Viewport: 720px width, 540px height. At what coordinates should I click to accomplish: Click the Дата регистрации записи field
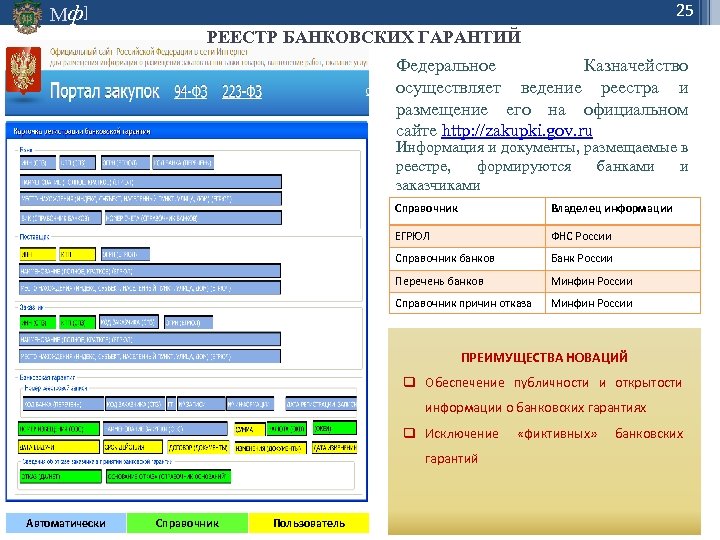coord(321,404)
